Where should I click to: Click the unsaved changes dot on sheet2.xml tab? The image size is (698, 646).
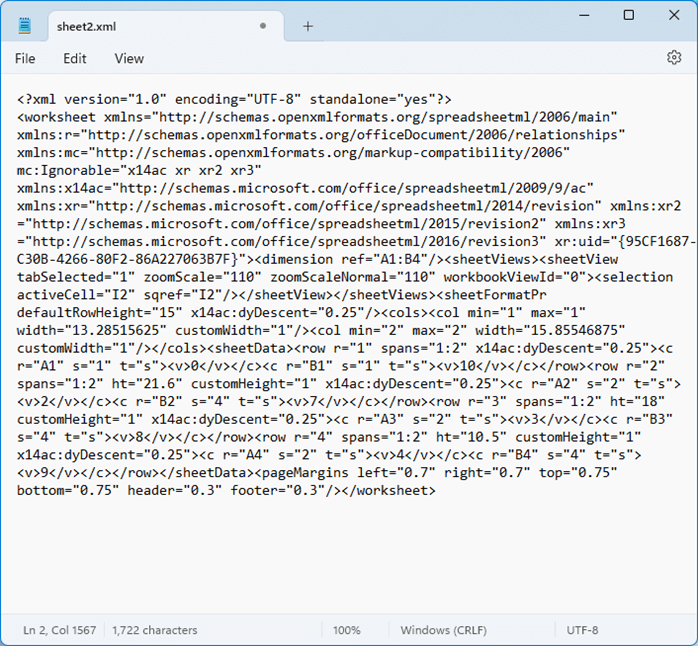point(262,26)
